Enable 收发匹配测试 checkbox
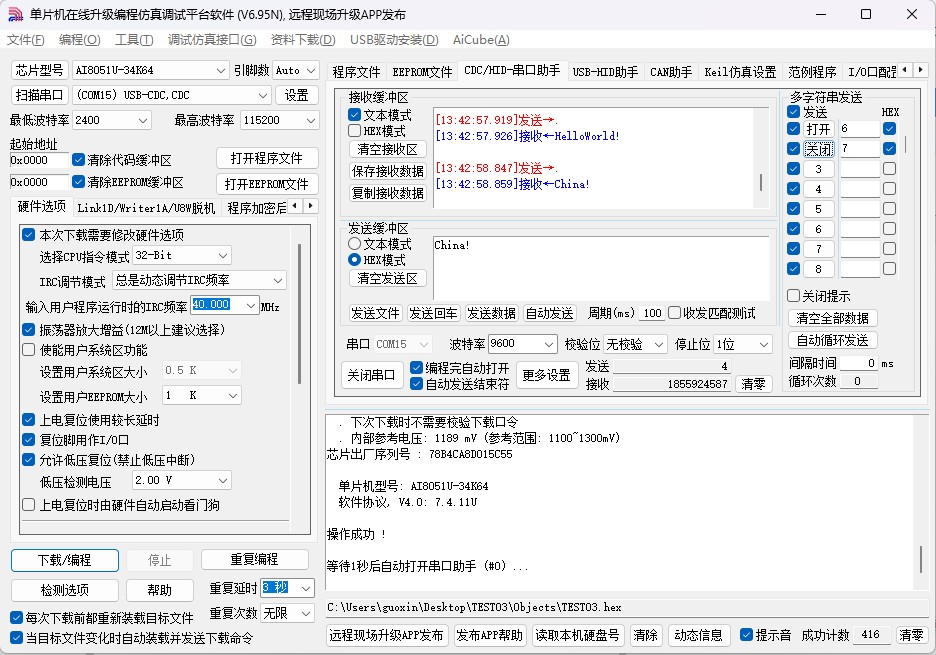Viewport: 936px width, 655px height. click(x=675, y=313)
